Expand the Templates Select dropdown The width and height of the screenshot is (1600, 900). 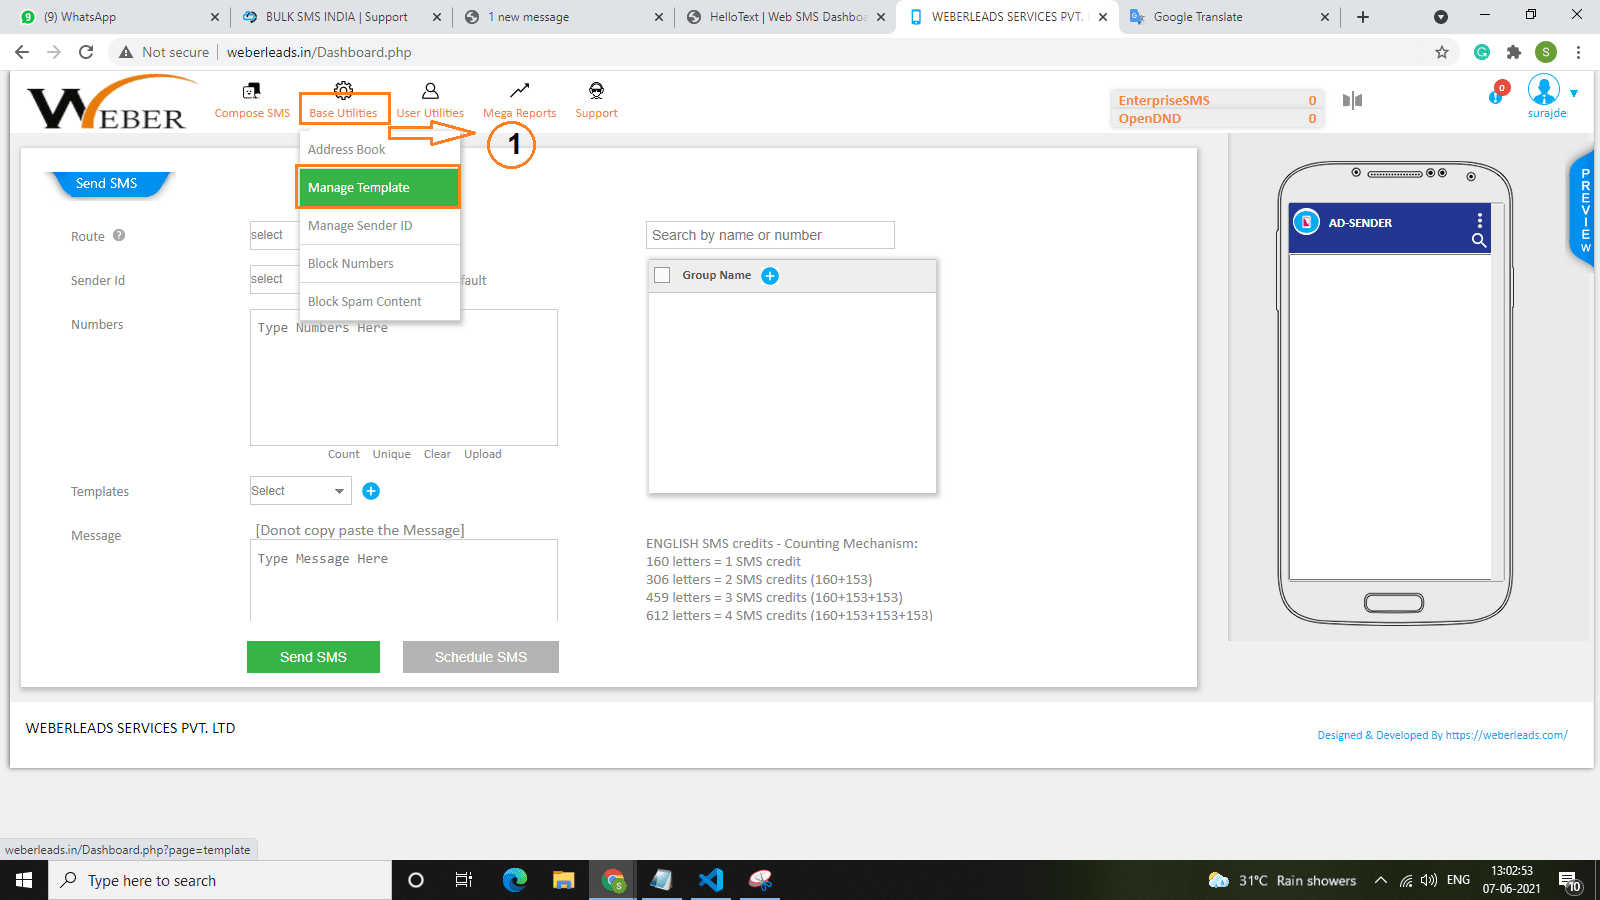click(299, 491)
